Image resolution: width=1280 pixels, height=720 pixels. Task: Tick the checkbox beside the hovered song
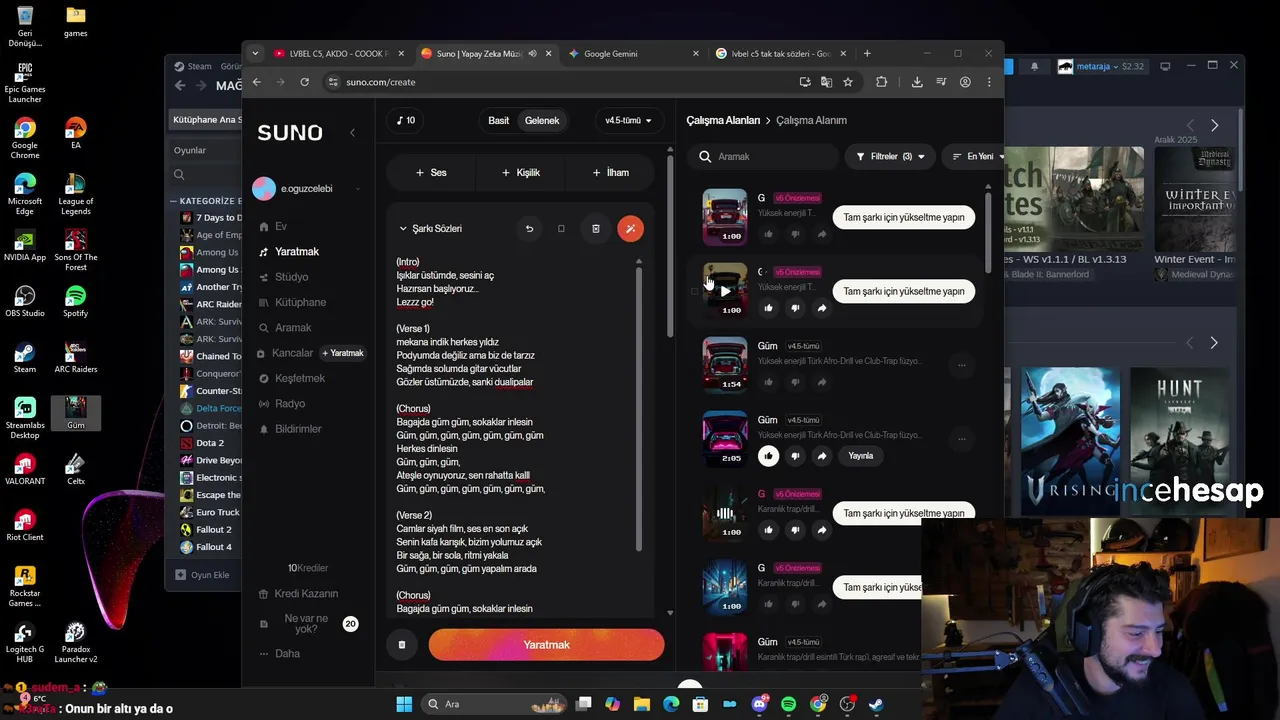click(x=694, y=291)
